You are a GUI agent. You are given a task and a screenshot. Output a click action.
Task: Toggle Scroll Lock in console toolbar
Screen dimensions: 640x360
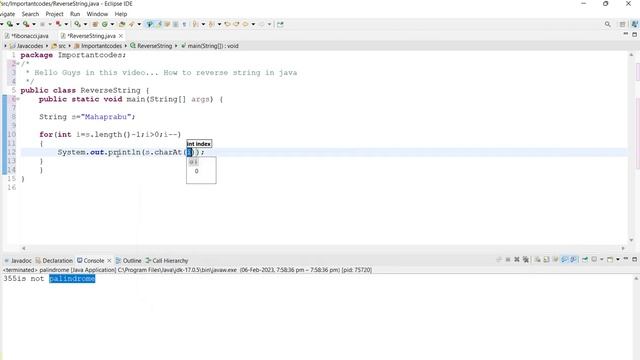pyautogui.click(x=547, y=260)
